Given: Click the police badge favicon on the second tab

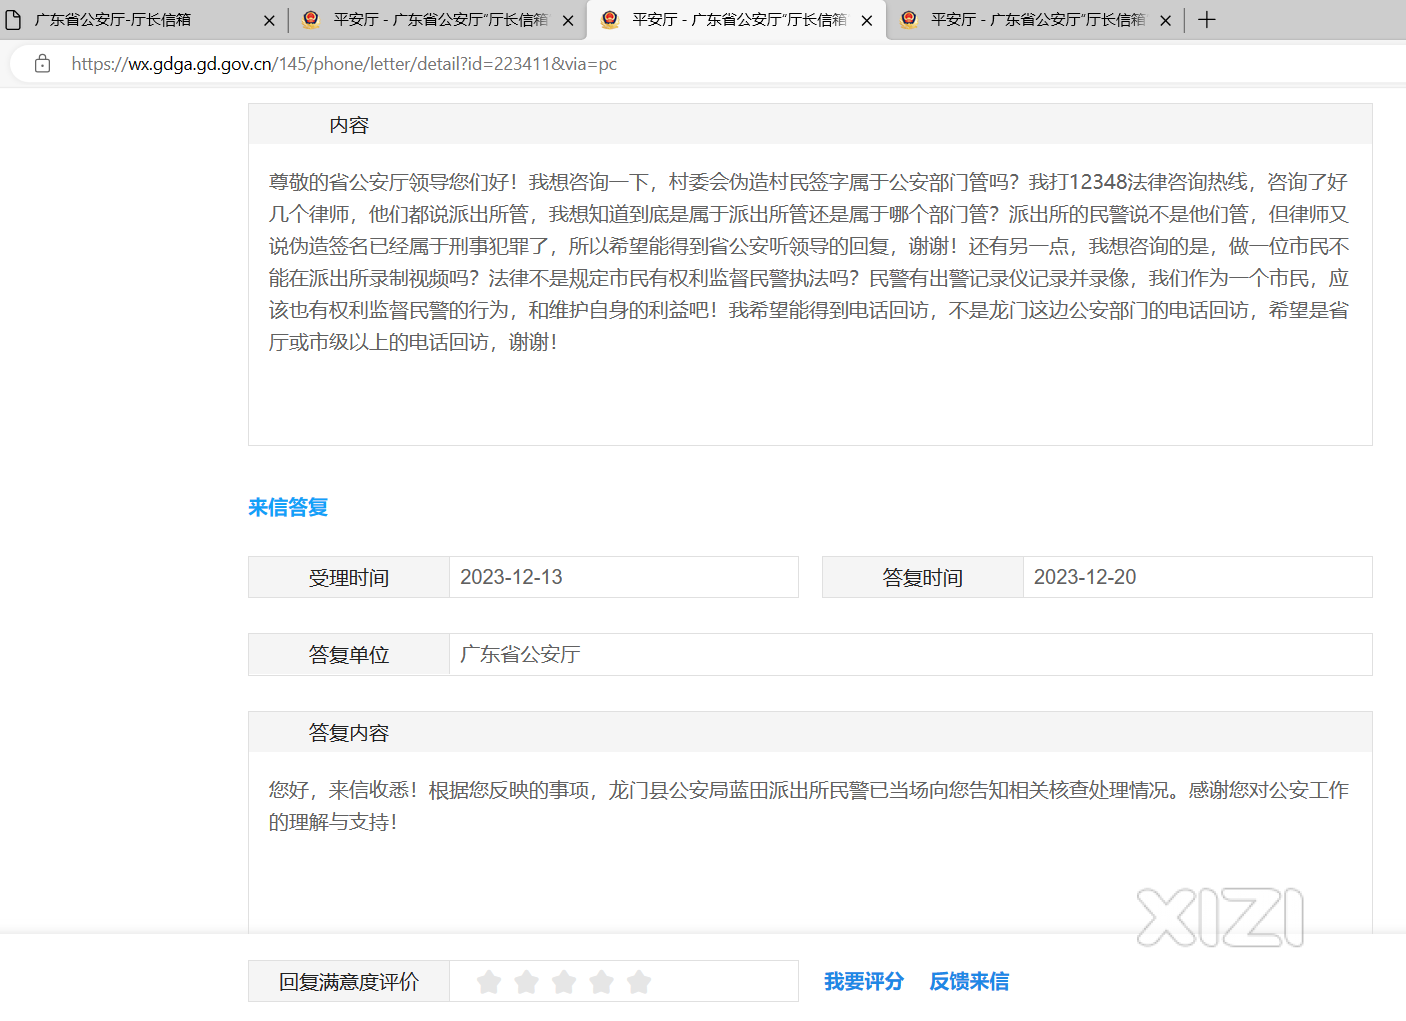Looking at the screenshot, I should [x=311, y=19].
